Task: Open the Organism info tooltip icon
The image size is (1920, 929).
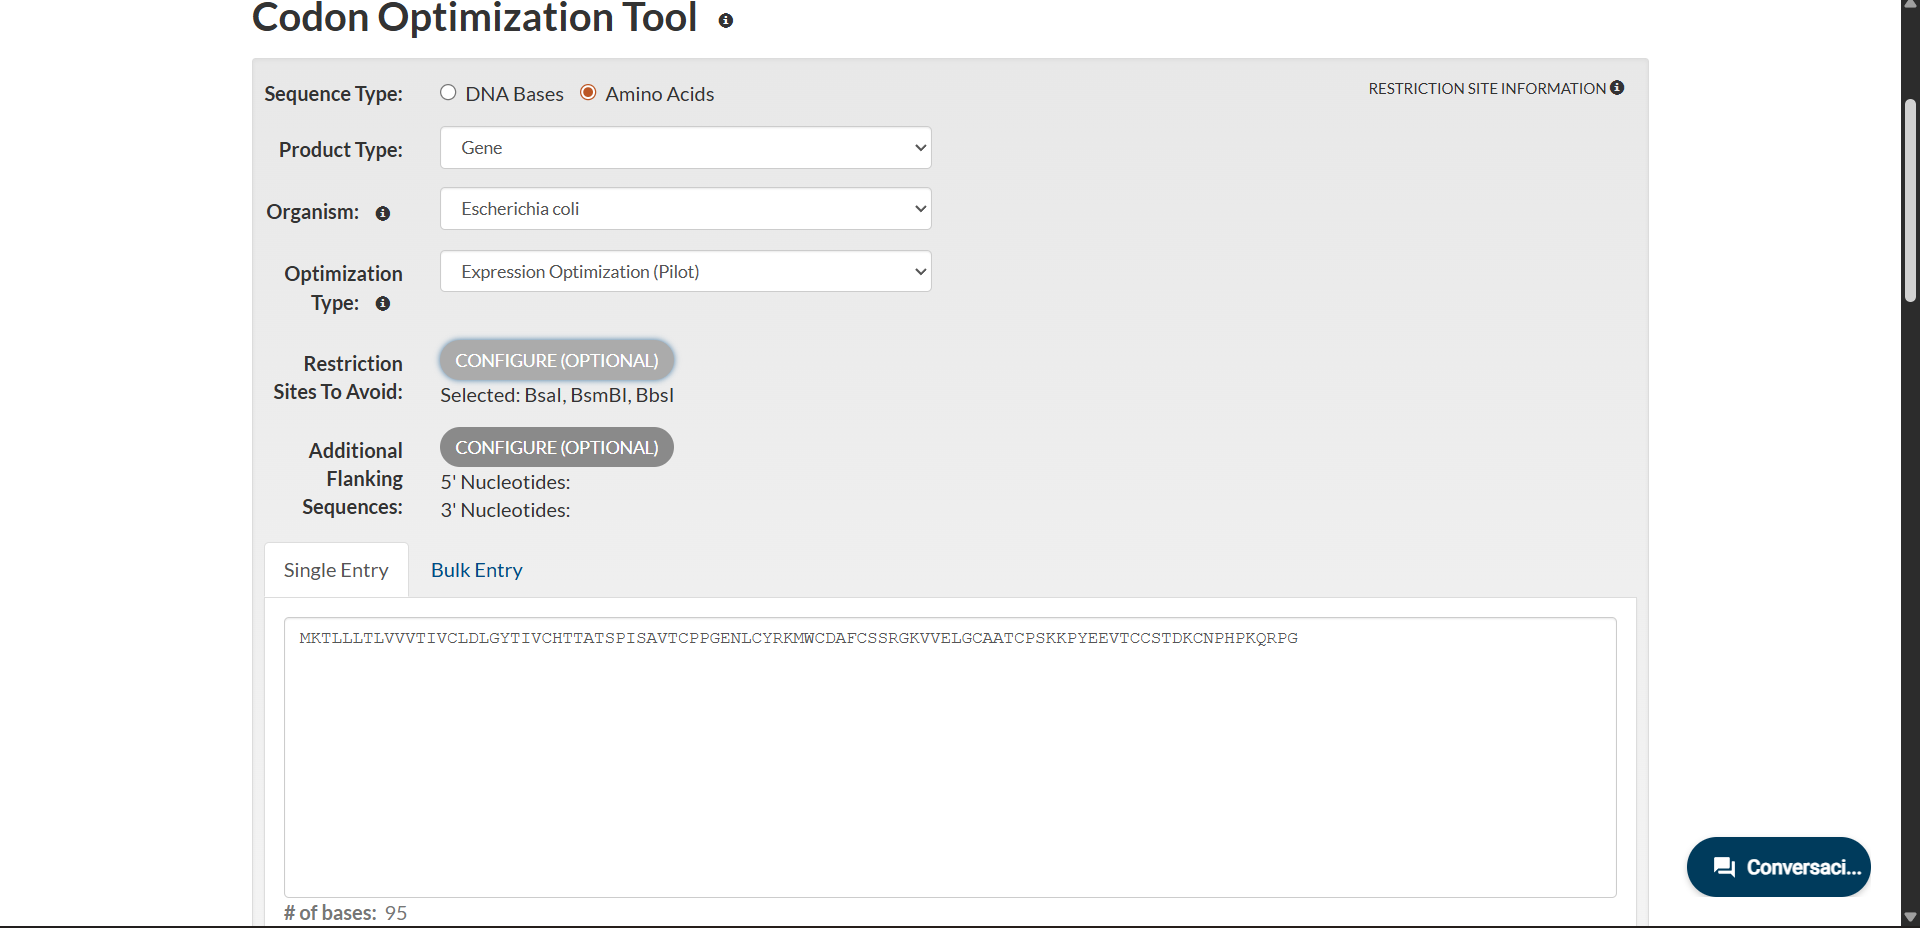Action: click(x=383, y=213)
